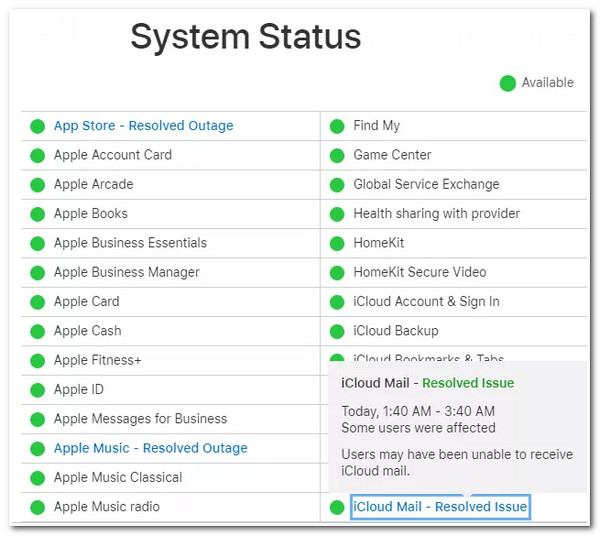Viewport: 600px width, 536px height.
Task: Select the Apple Cash text
Action: pyautogui.click(x=88, y=331)
